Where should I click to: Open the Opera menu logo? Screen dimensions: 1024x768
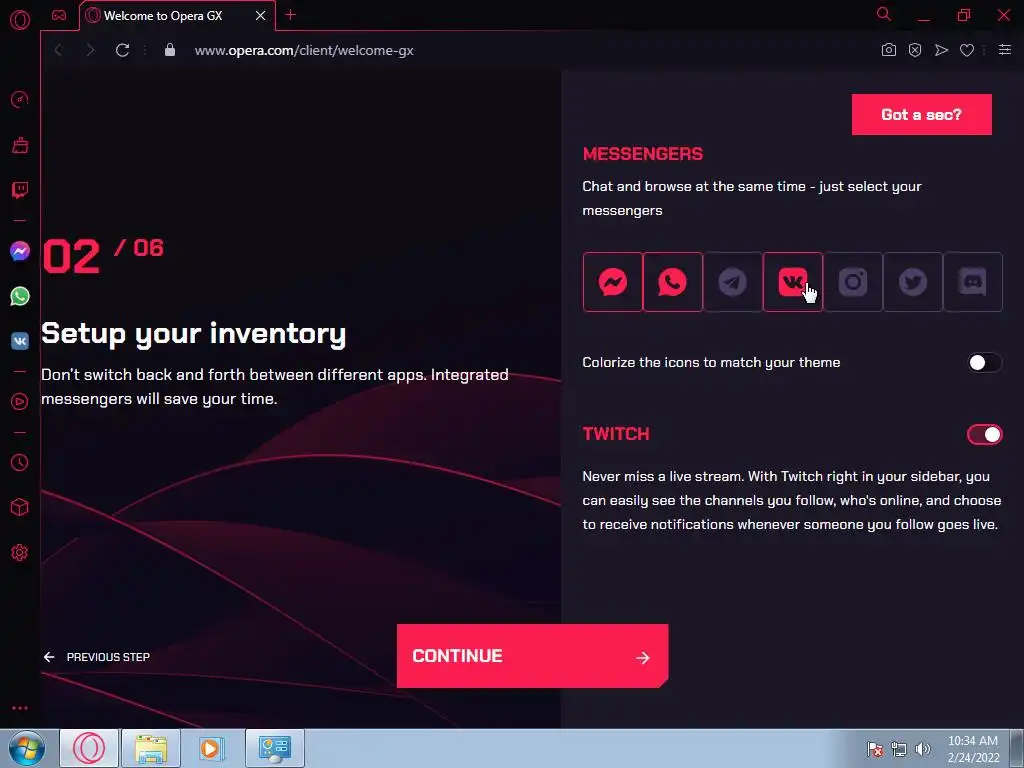pyautogui.click(x=20, y=20)
